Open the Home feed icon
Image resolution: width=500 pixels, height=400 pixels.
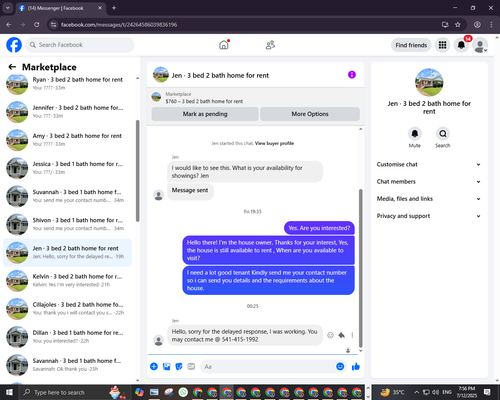[x=224, y=45]
